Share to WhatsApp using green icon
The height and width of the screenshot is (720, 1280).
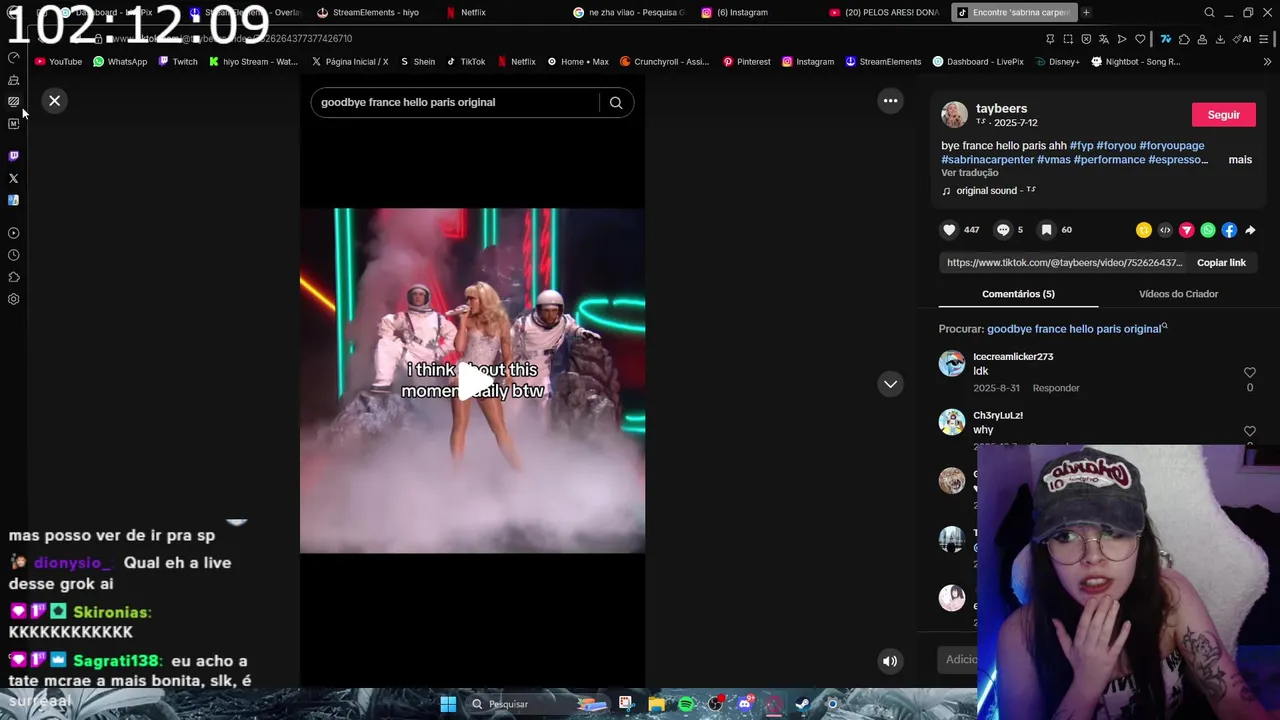point(1208,230)
